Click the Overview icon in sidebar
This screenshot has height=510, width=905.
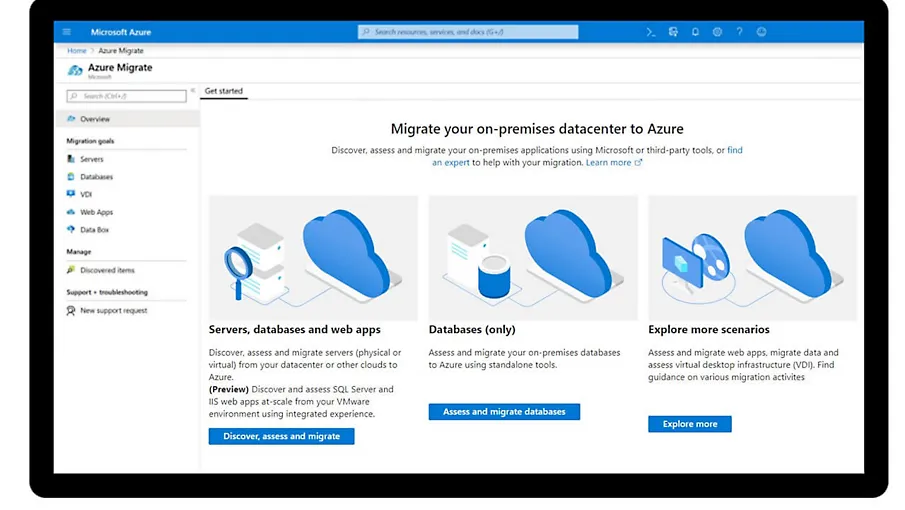pyautogui.click(x=71, y=118)
